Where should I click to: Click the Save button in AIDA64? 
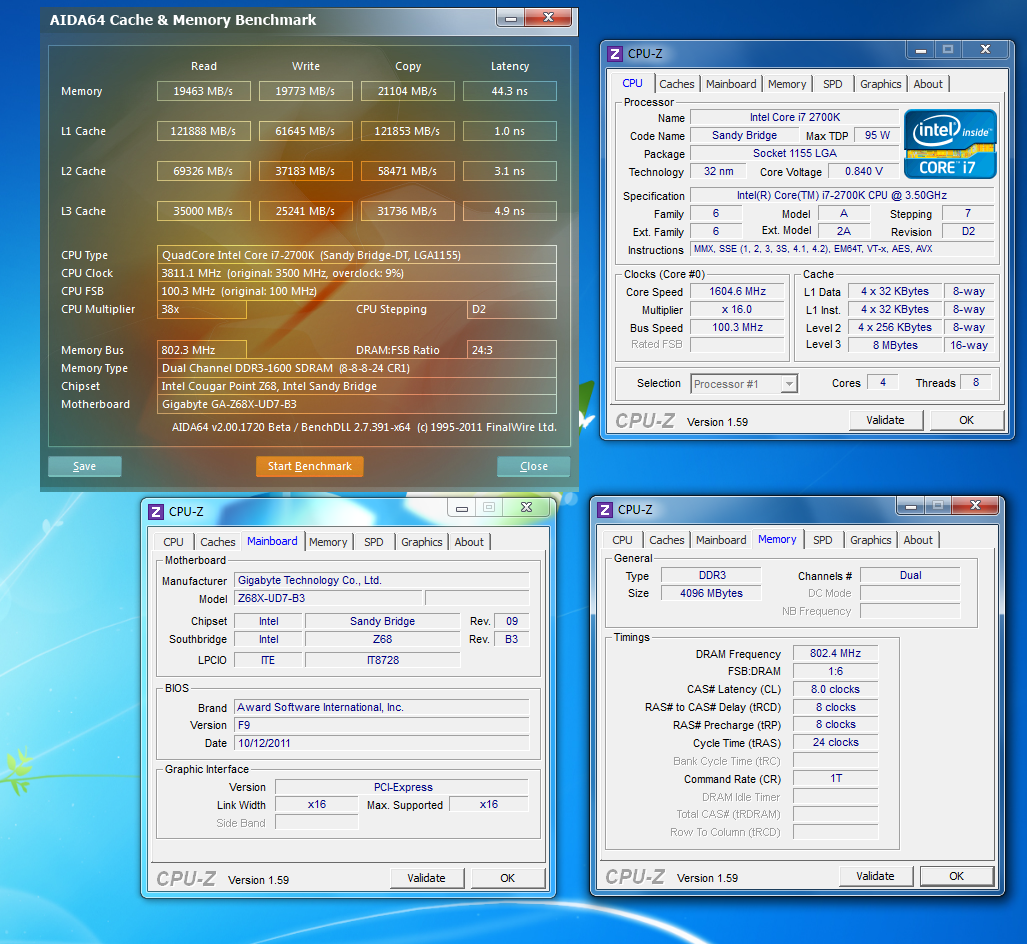pyautogui.click(x=85, y=466)
